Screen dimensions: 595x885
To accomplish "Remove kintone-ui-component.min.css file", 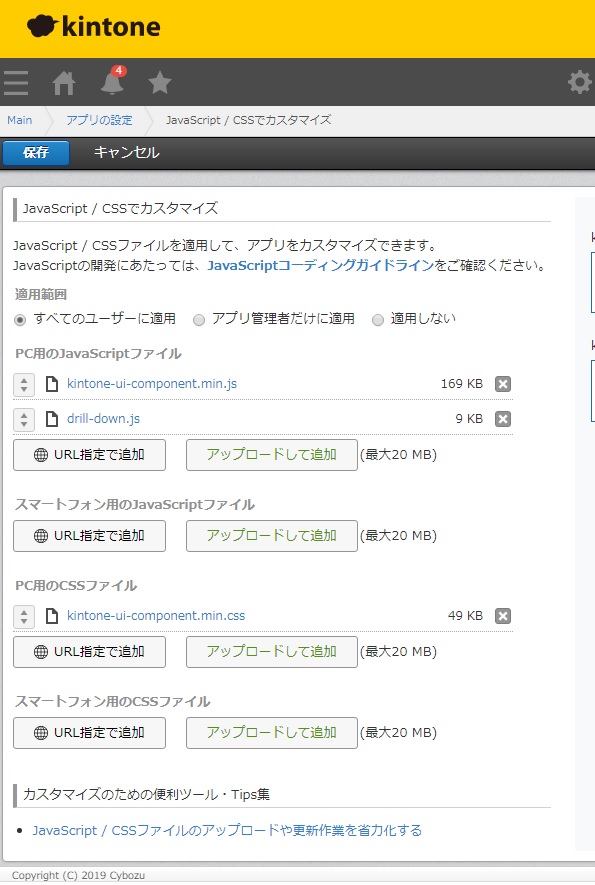I will point(502,616).
